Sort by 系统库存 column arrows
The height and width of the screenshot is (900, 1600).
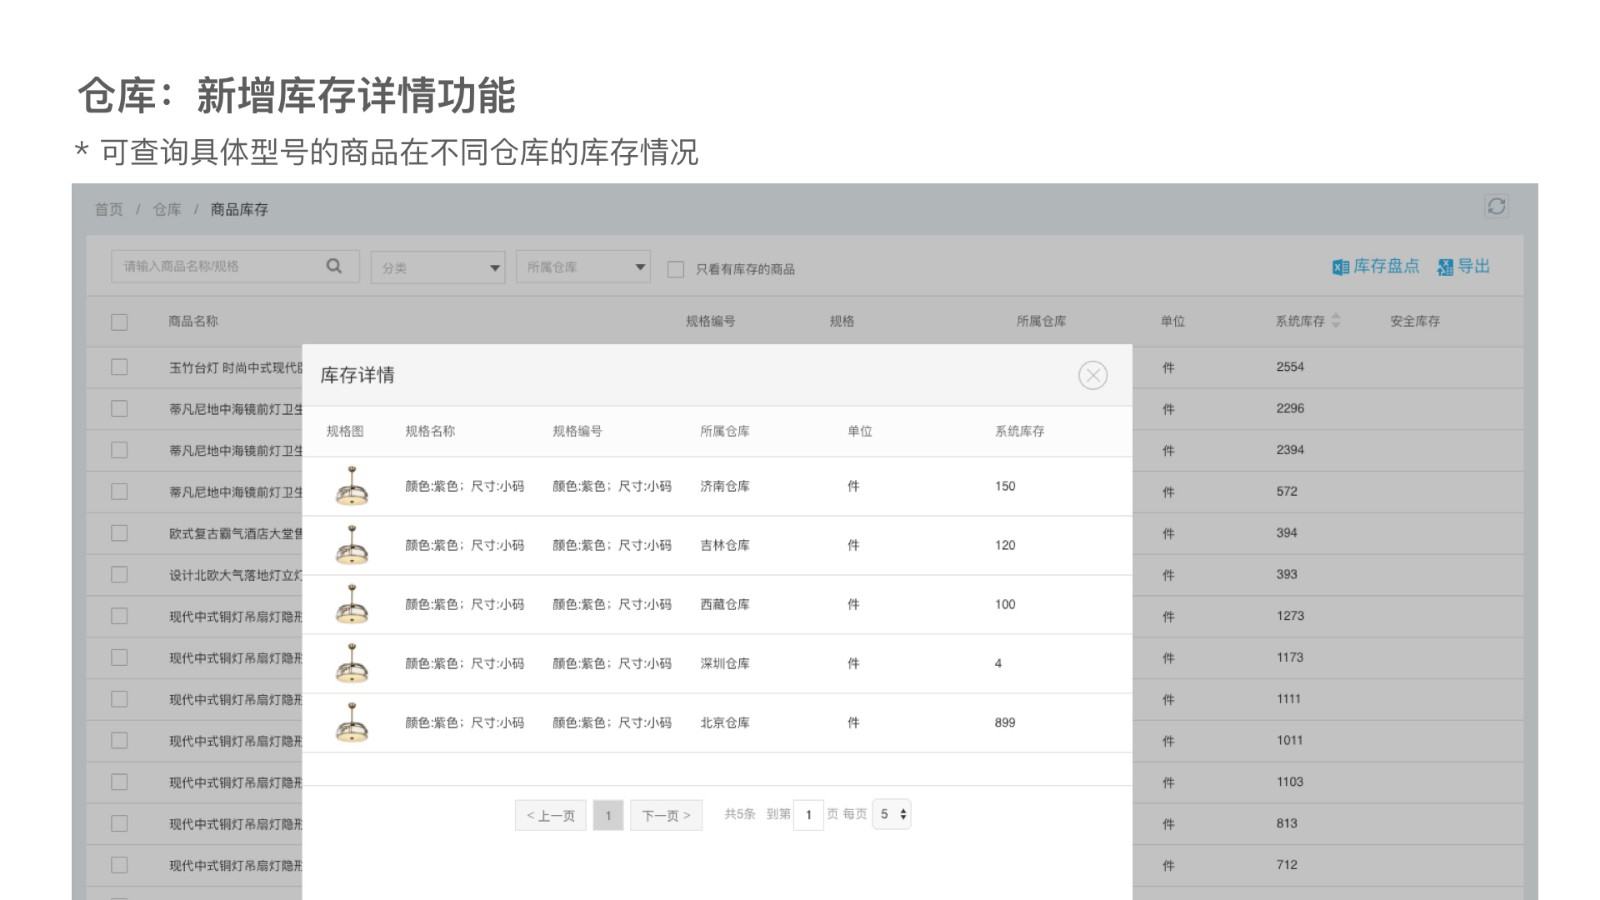[x=1336, y=321]
